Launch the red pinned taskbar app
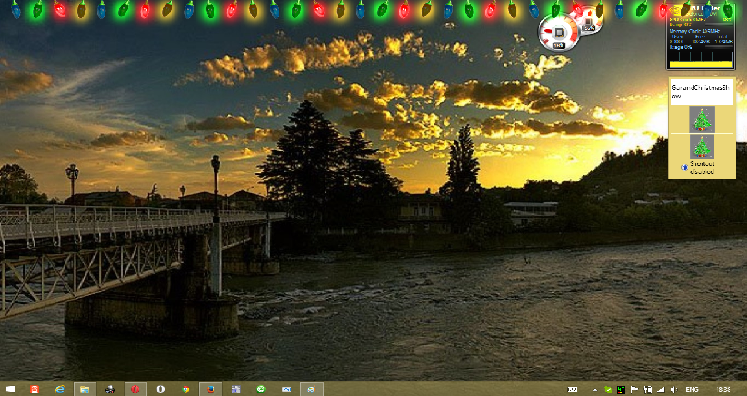747x396 pixels. tap(34, 389)
